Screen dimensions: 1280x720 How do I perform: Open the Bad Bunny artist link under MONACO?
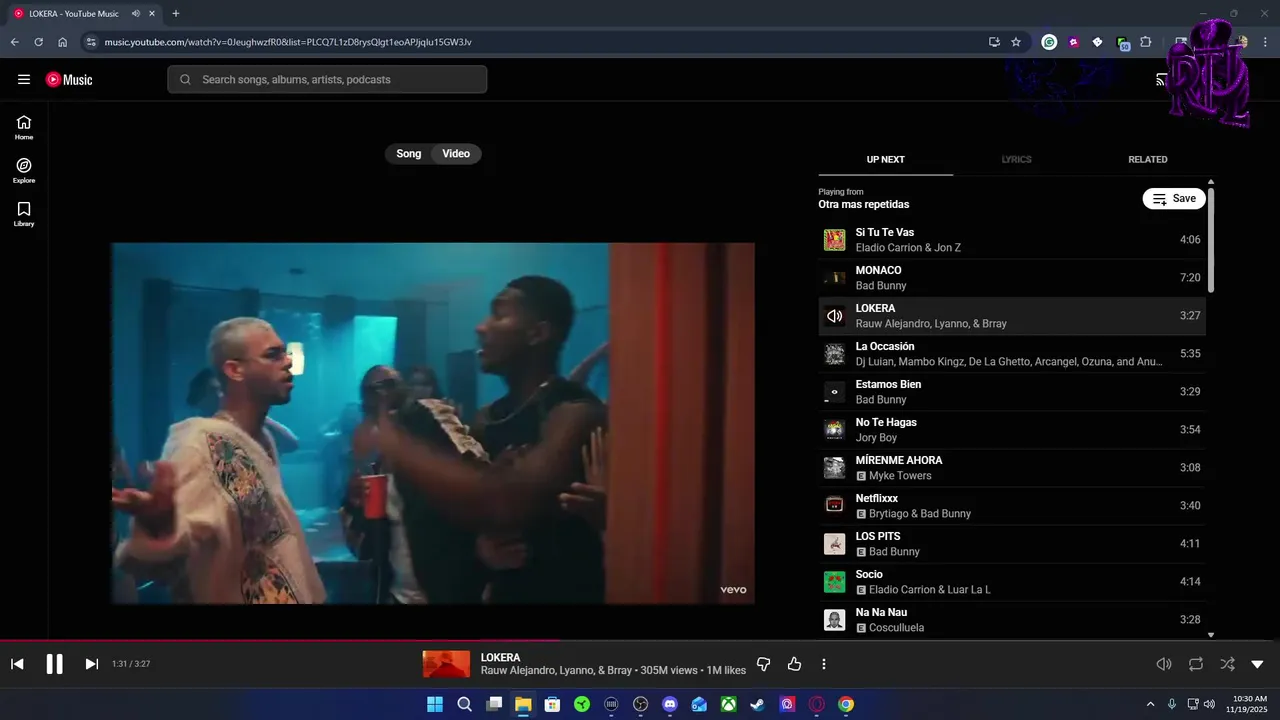coord(881,286)
